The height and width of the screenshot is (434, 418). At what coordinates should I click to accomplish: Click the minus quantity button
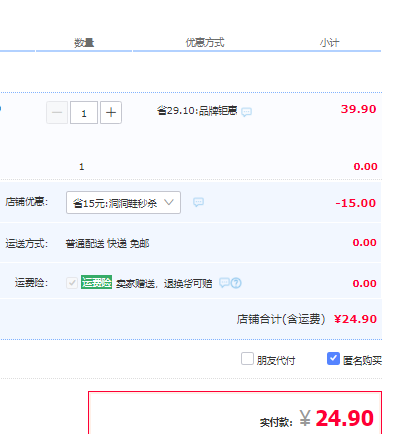tap(57, 113)
